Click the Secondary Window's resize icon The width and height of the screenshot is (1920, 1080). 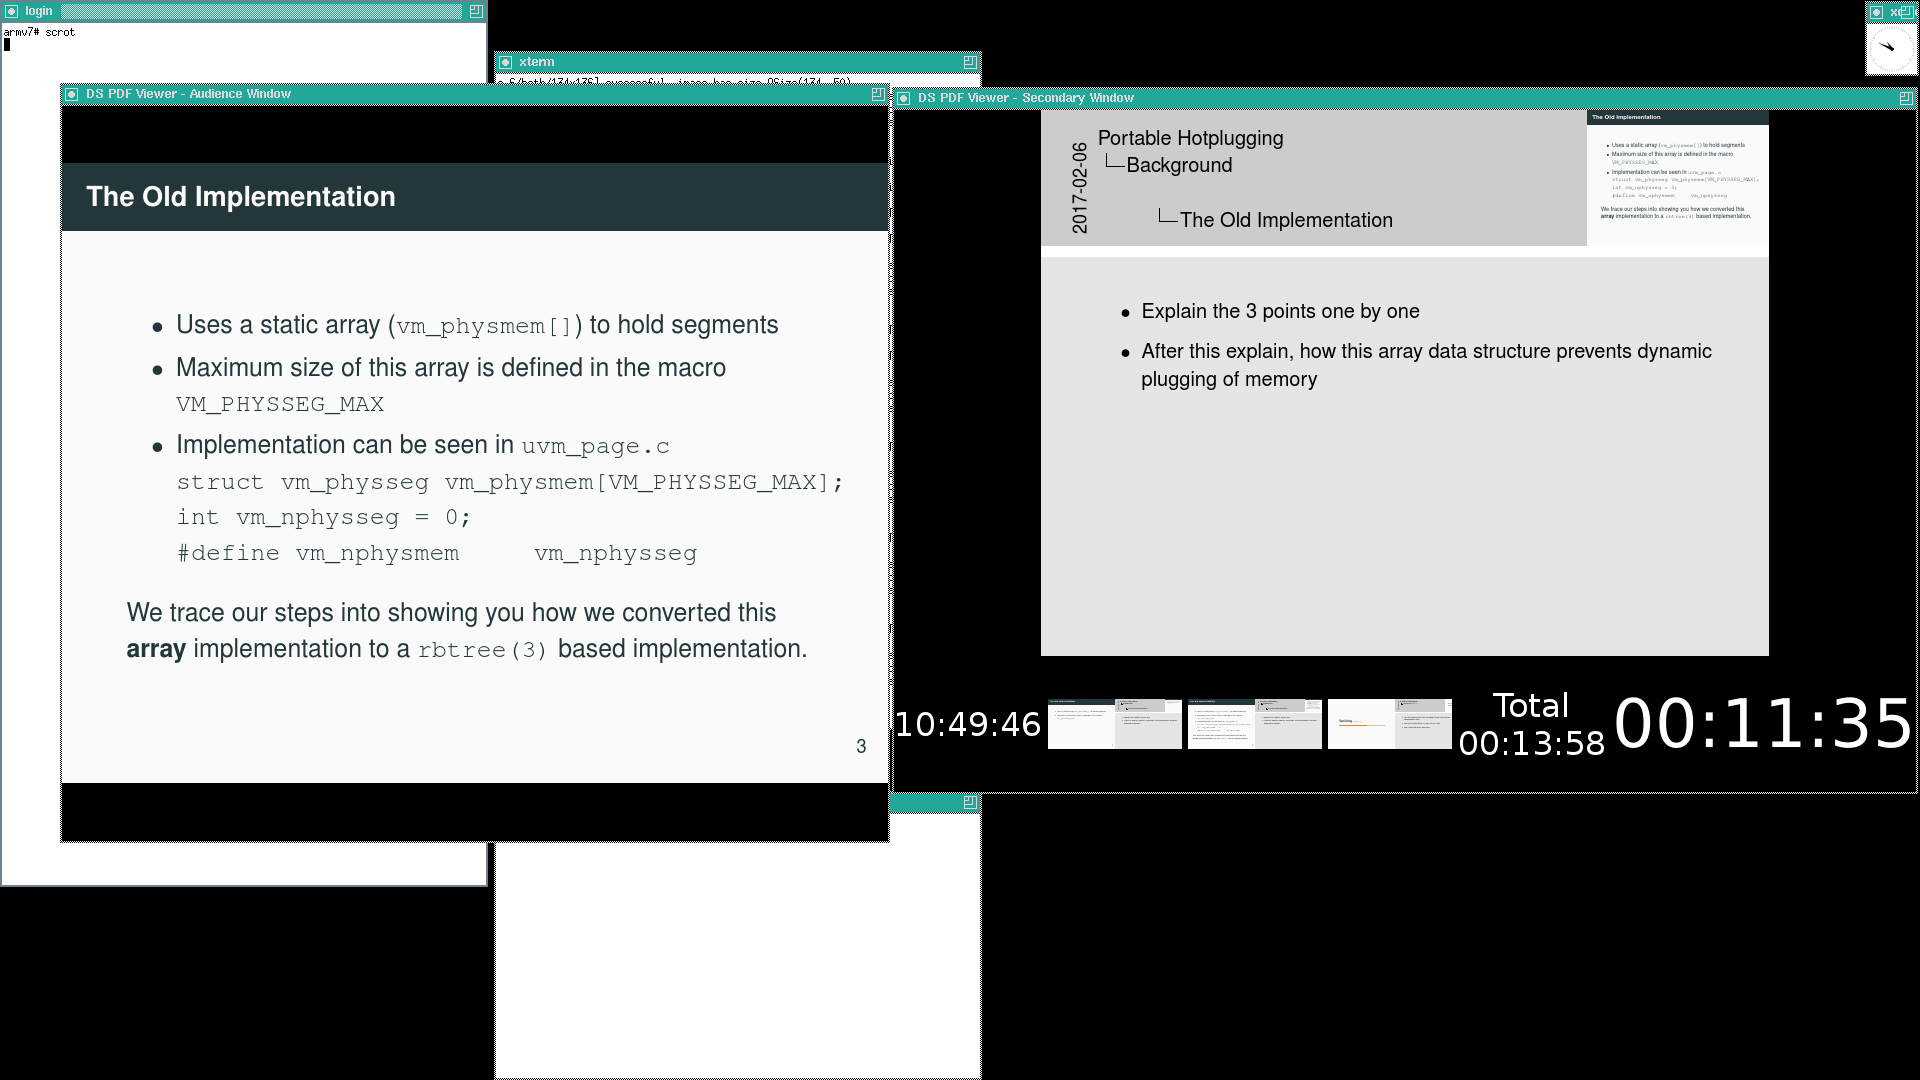click(1905, 98)
